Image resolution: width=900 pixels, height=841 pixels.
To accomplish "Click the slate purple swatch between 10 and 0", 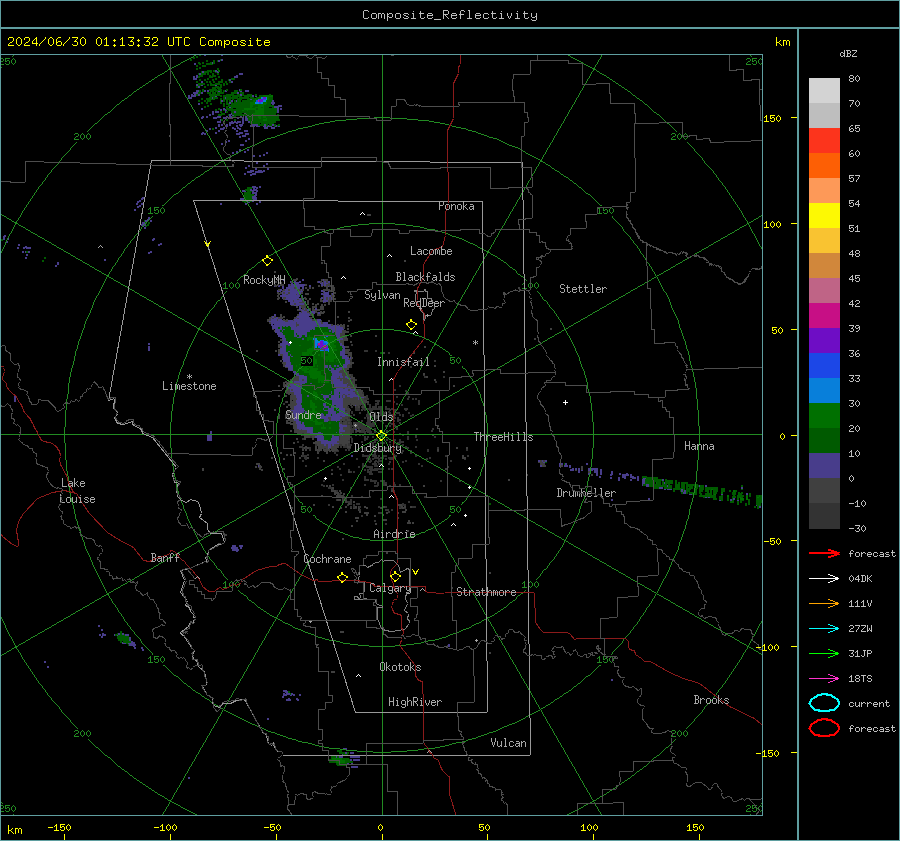I will click(824, 466).
